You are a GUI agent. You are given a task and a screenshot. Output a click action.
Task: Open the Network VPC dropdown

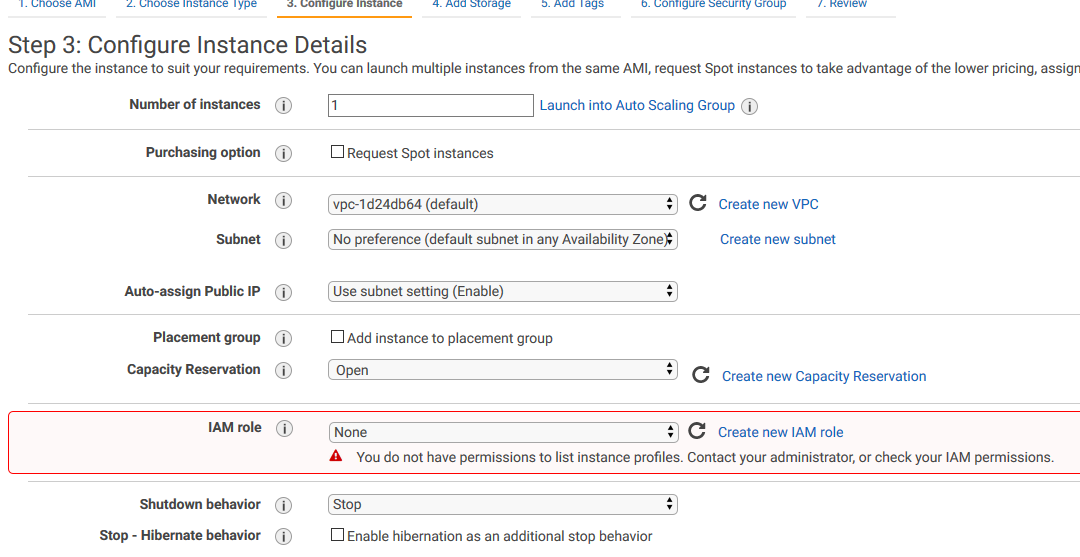(x=503, y=204)
